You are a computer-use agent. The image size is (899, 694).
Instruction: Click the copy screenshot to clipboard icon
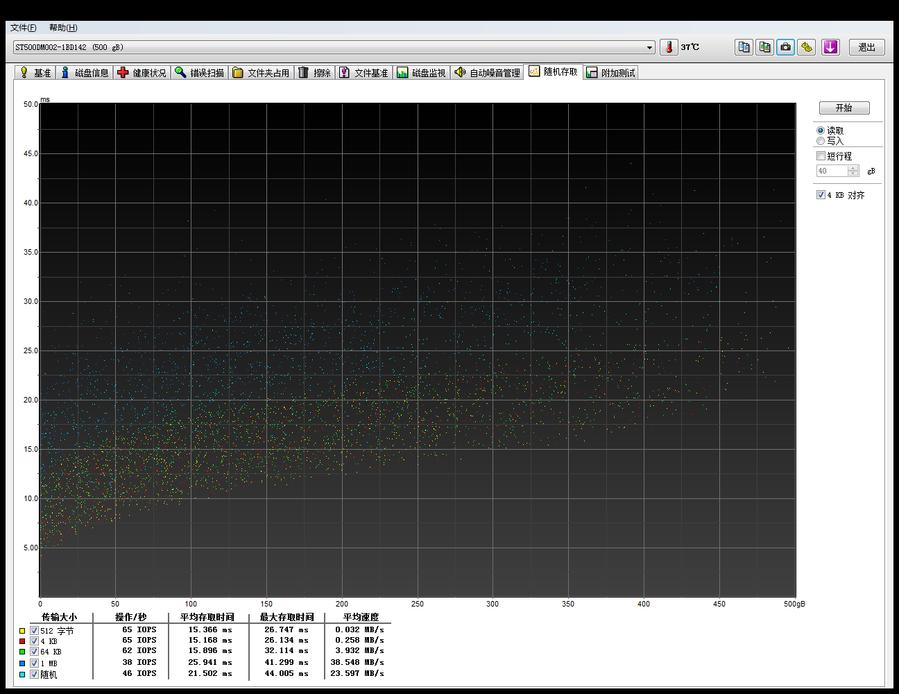point(765,47)
